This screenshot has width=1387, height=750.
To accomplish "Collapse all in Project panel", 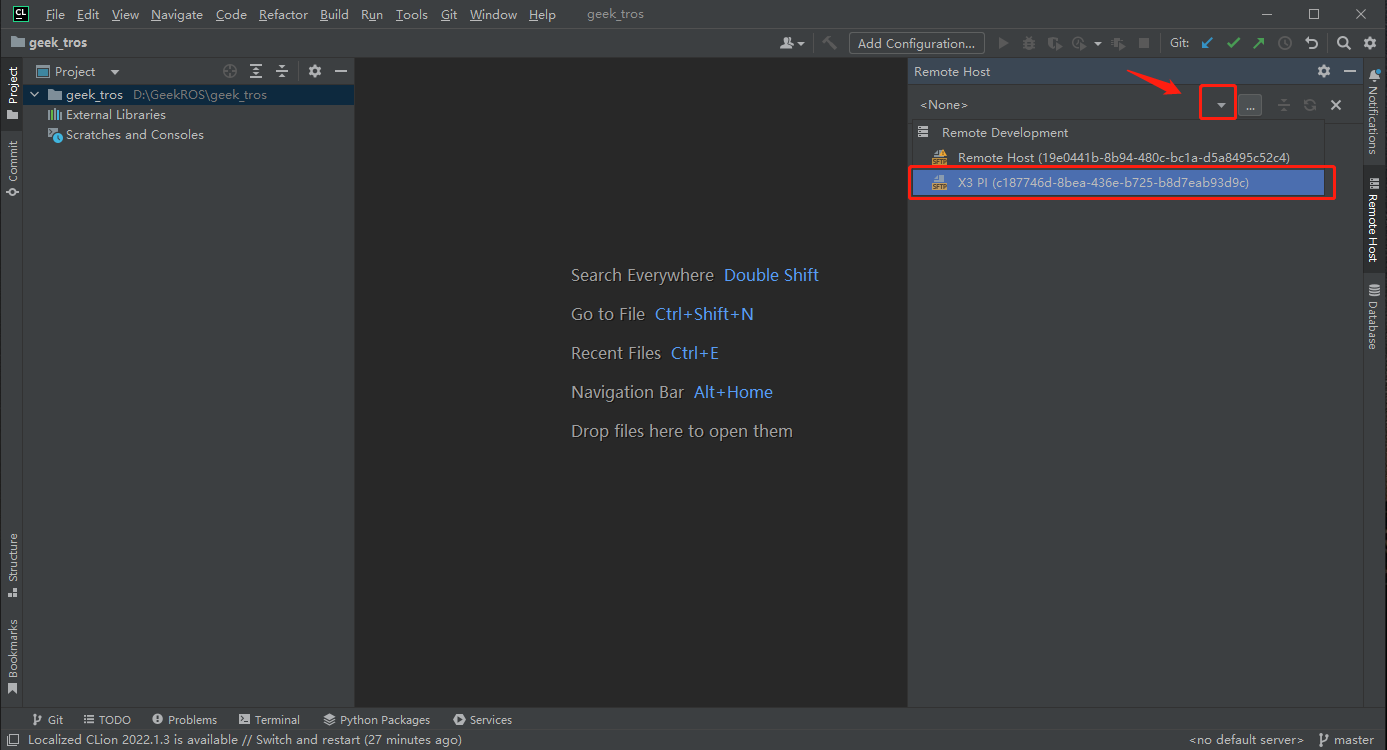I will pyautogui.click(x=282, y=71).
